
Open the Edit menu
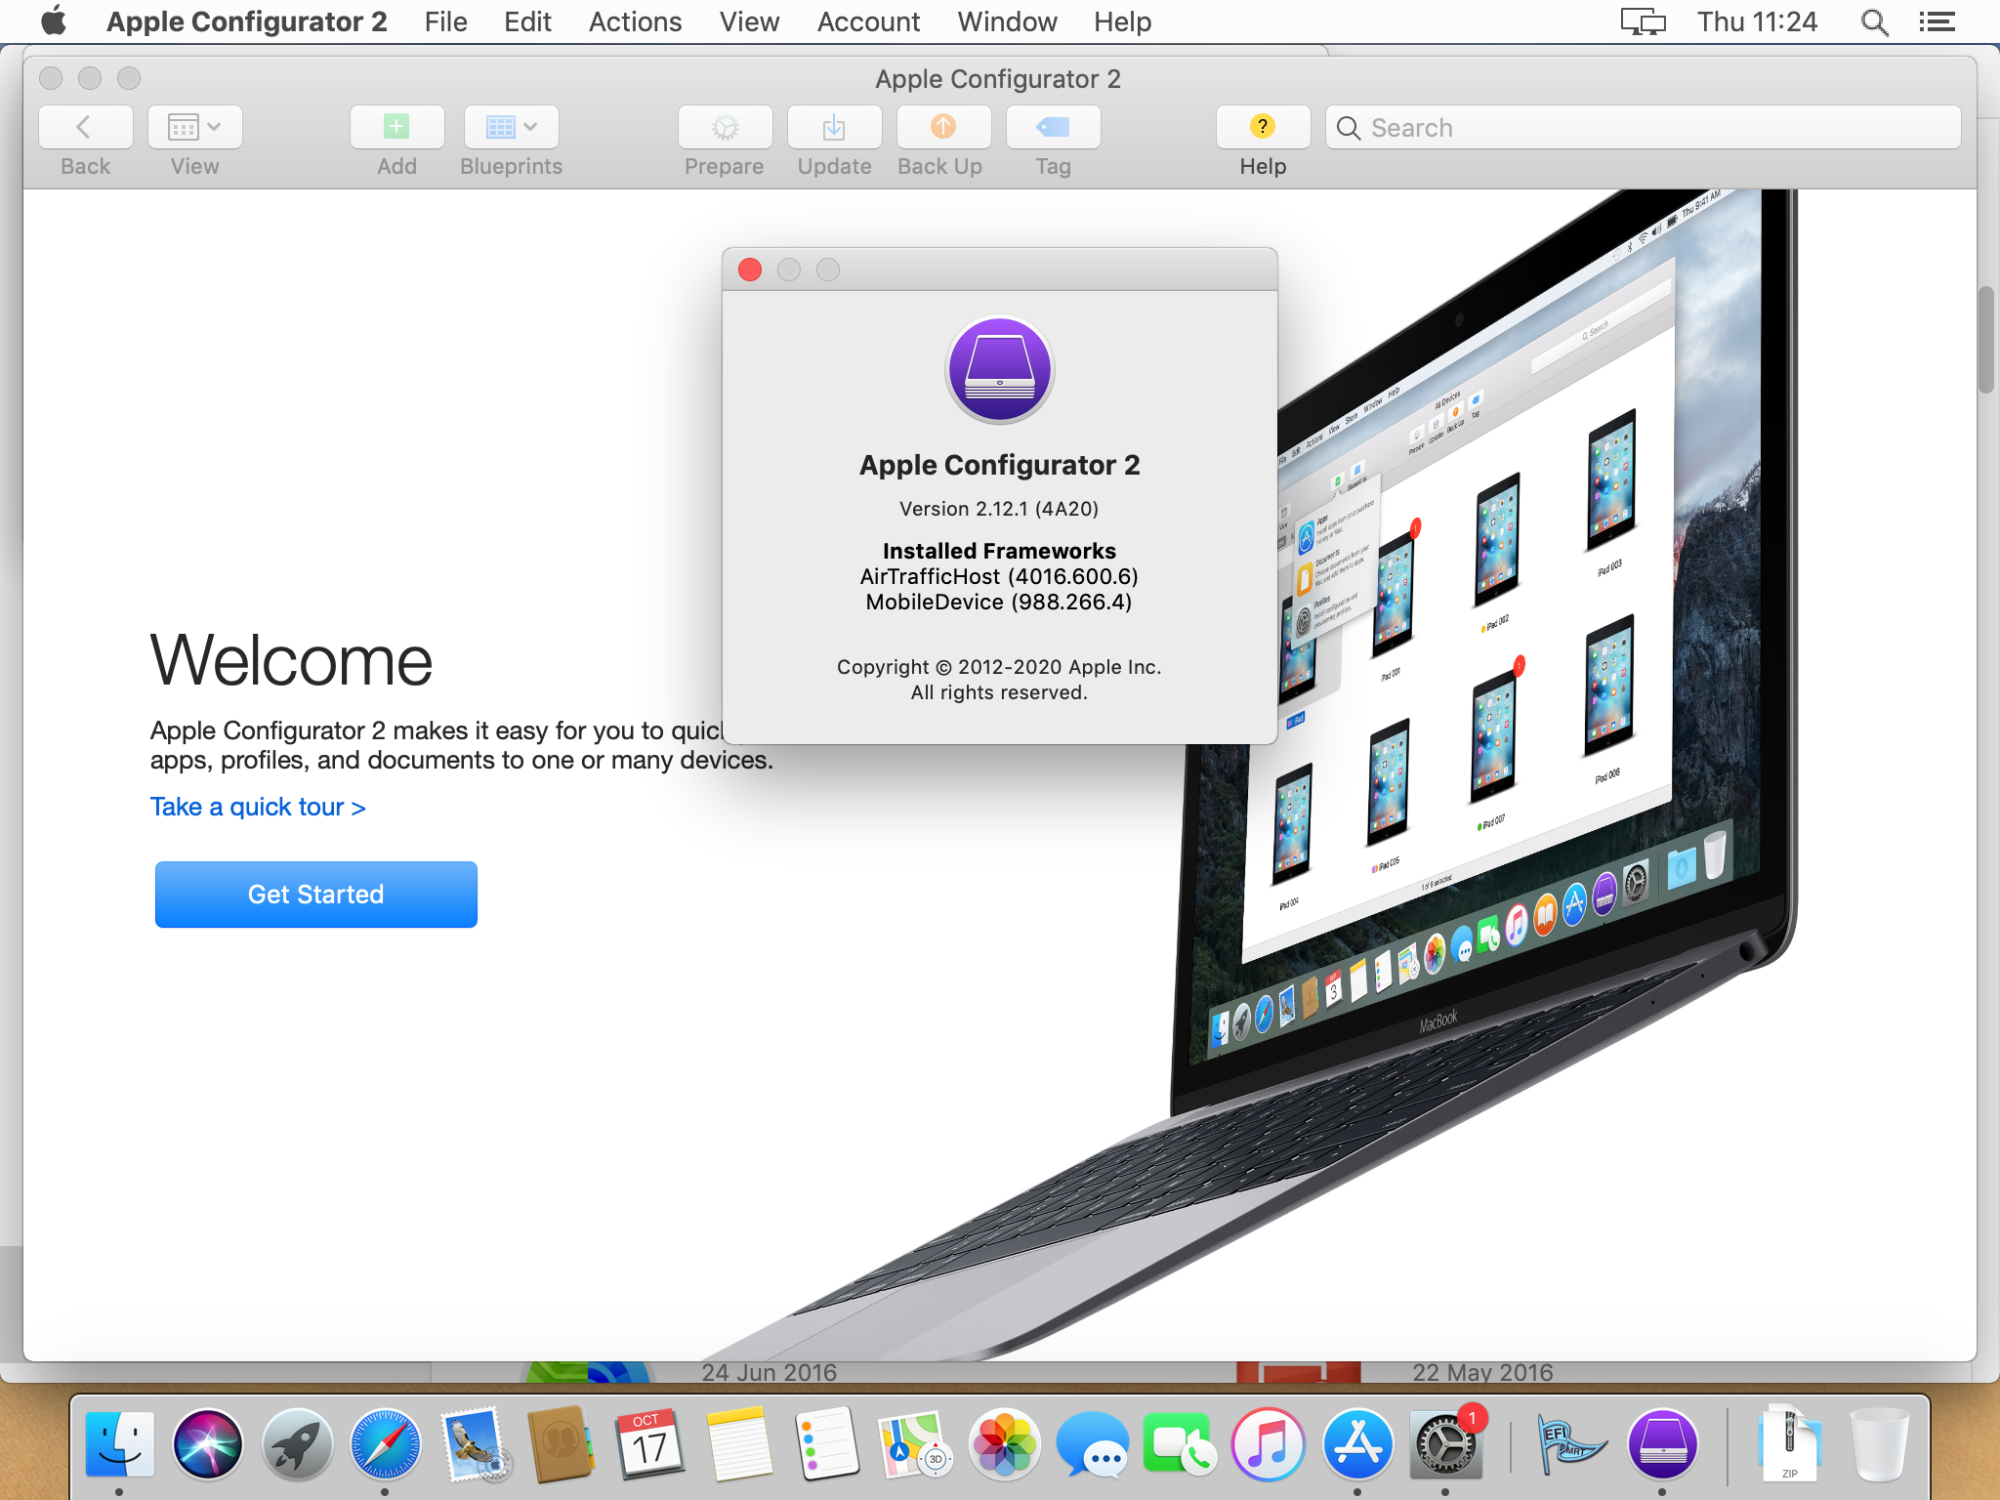[527, 21]
